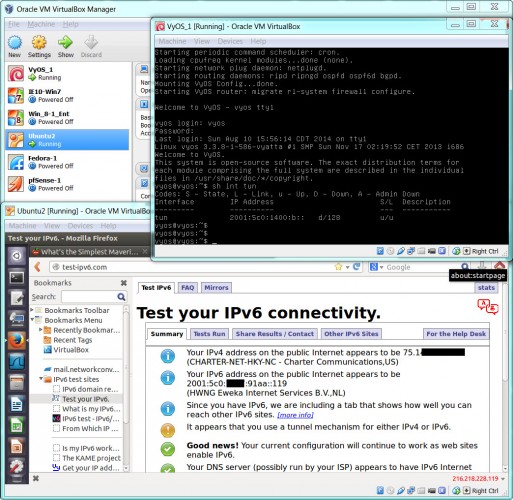This screenshot has width=513, height=500.
Task: Switch to the FAQ tab
Action: (188, 287)
